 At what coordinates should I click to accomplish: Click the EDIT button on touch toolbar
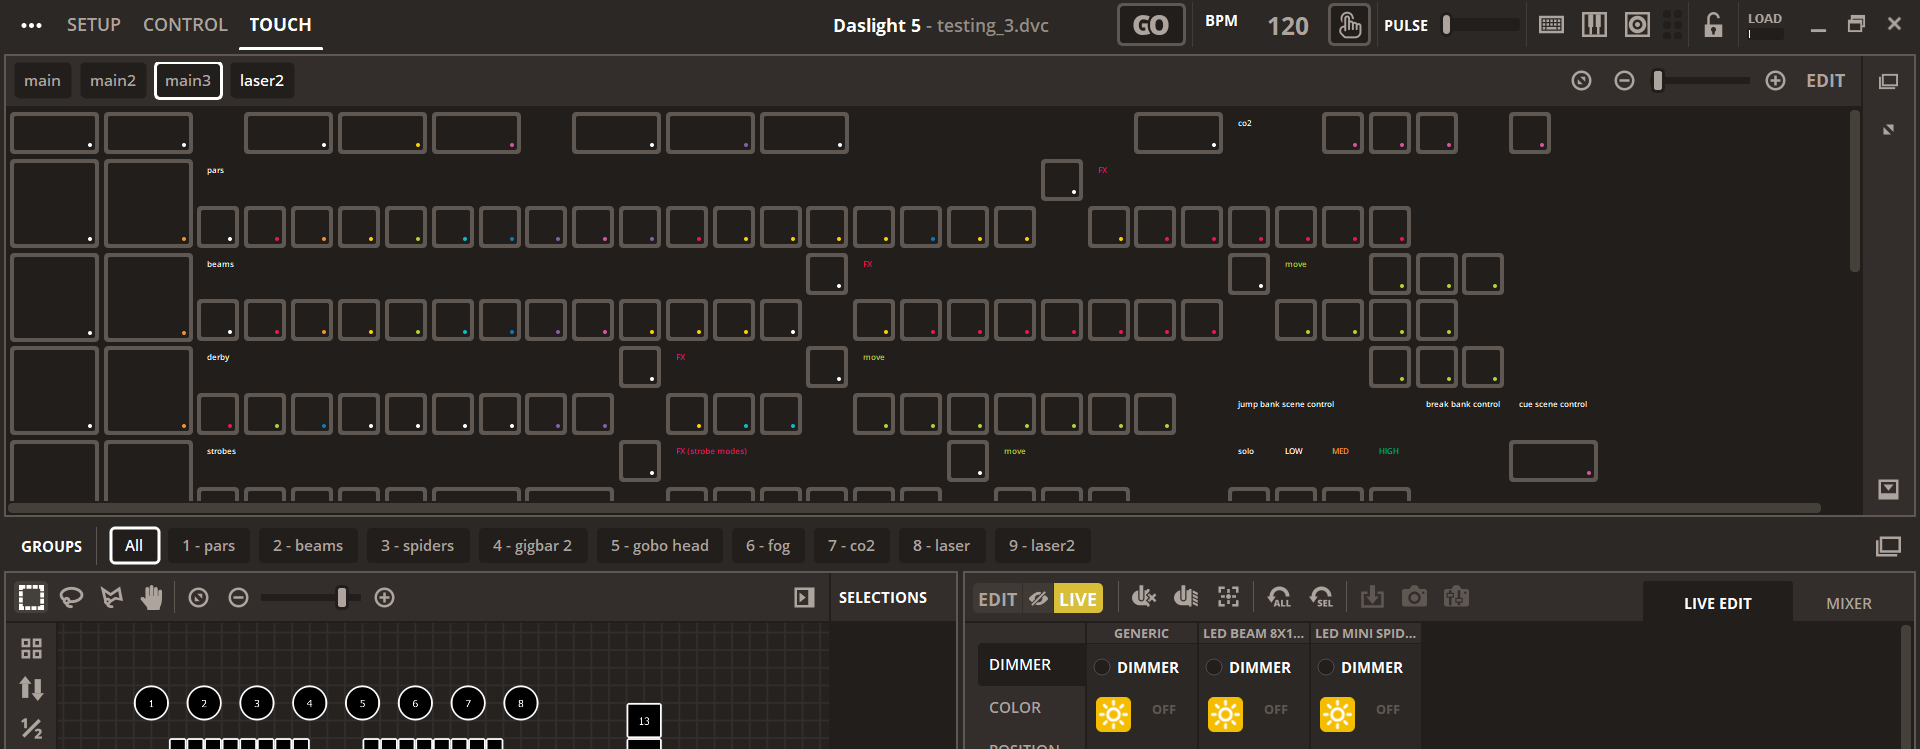[1825, 81]
